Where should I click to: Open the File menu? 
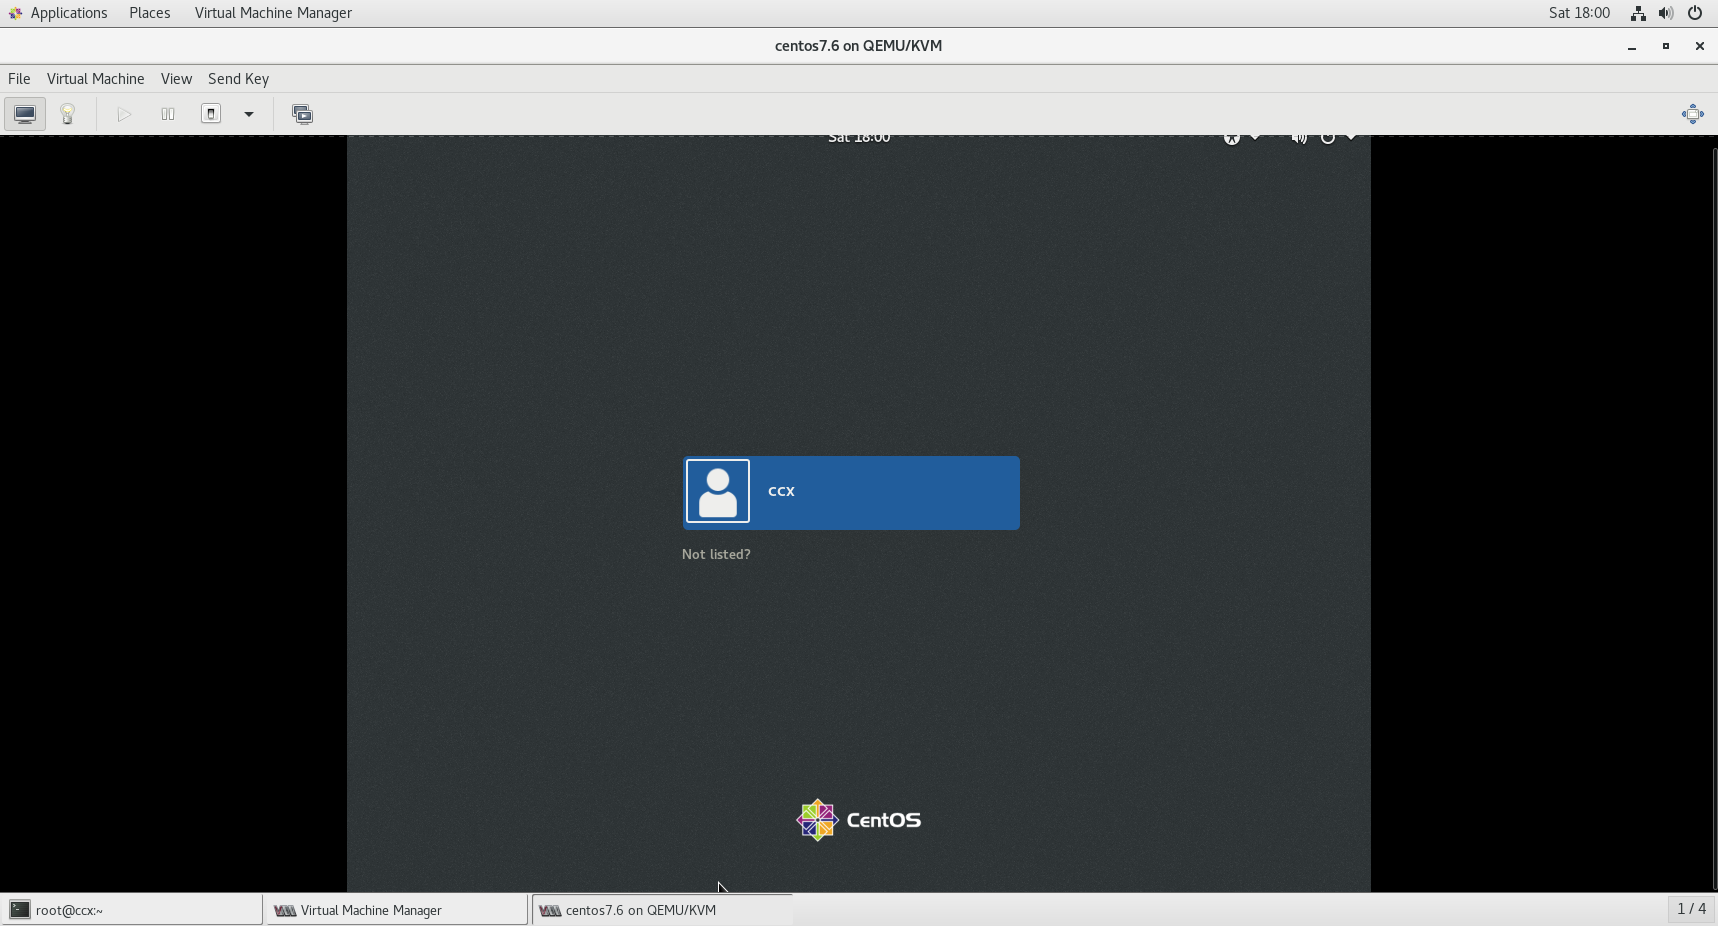tap(19, 79)
